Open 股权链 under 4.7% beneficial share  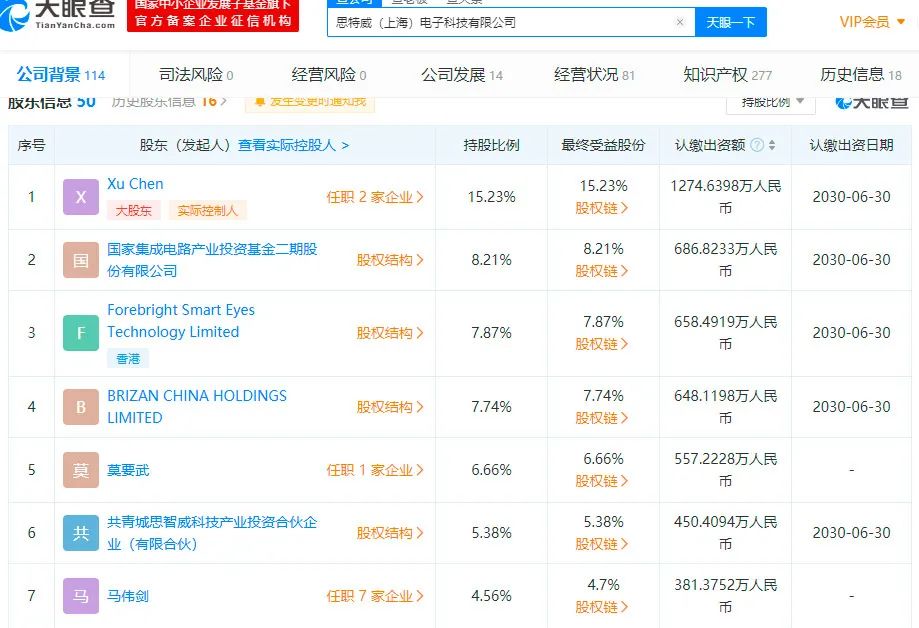pyautogui.click(x=602, y=607)
